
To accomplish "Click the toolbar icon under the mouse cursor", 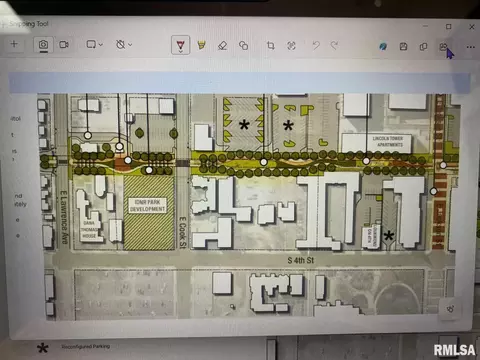I will pos(443,47).
